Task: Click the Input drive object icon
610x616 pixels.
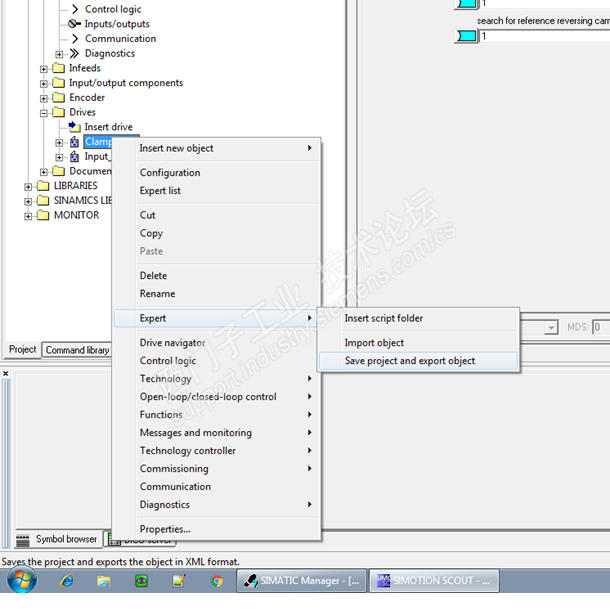Action: [74, 157]
